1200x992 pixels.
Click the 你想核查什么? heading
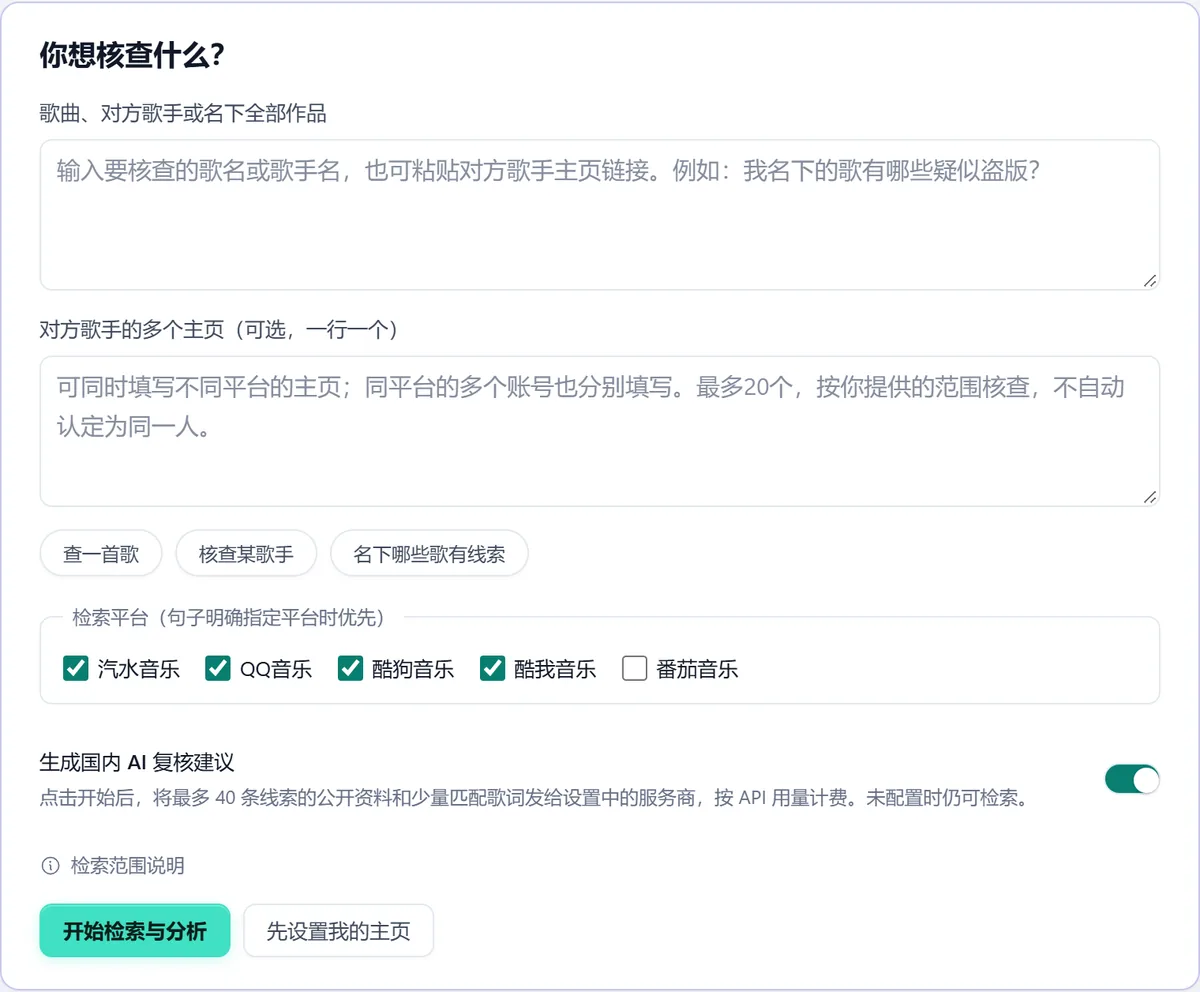(x=131, y=55)
